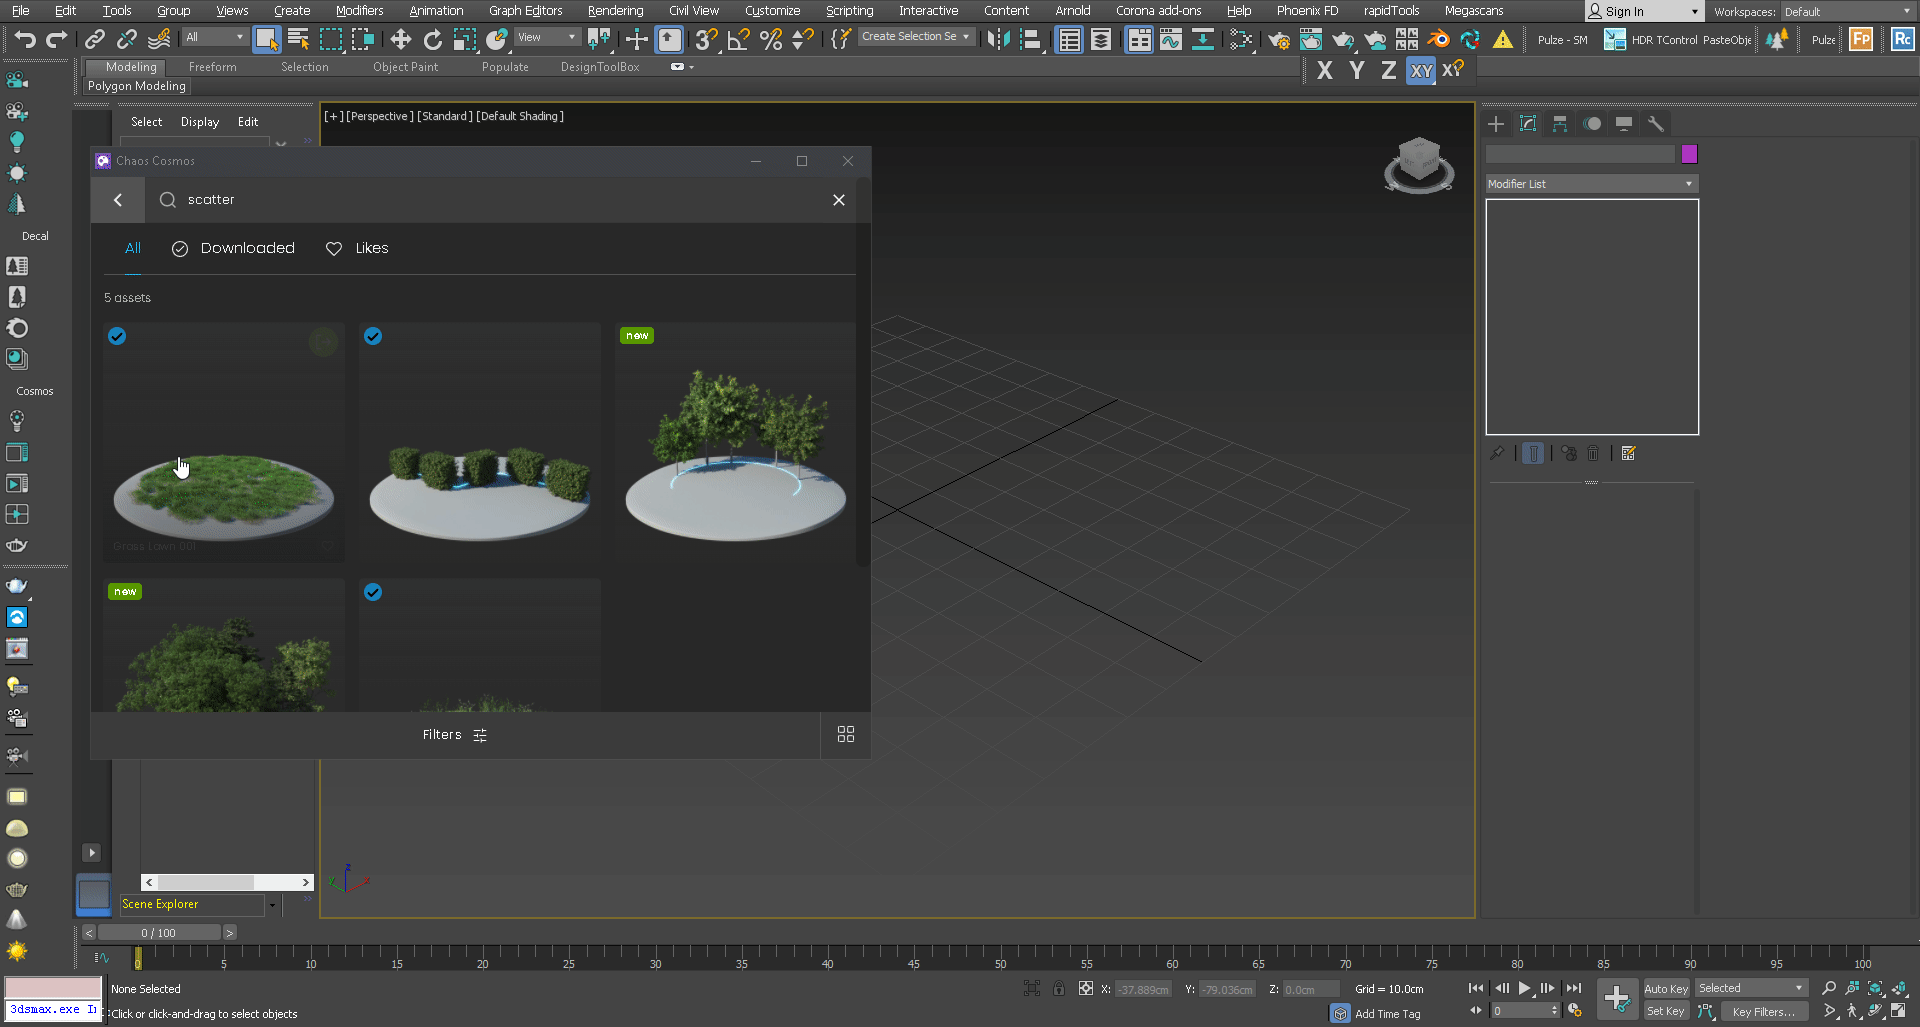Toggle the Spinner Snap button
Image resolution: width=1920 pixels, height=1027 pixels.
click(x=803, y=39)
